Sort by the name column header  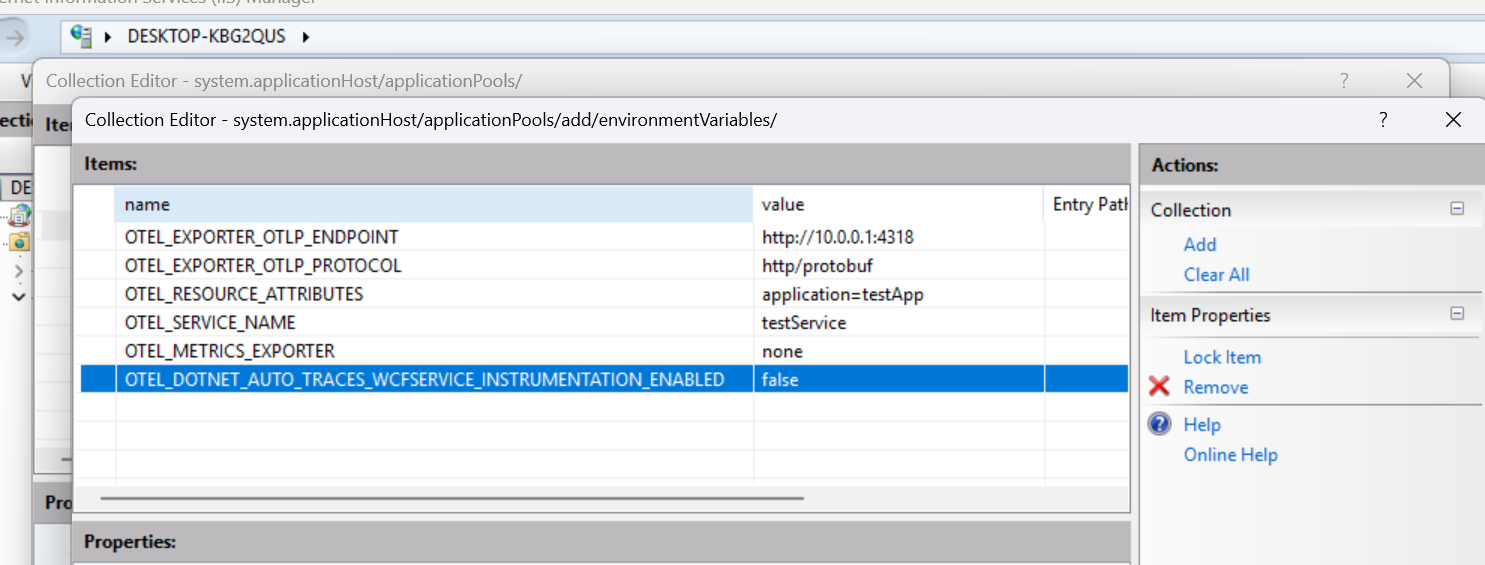433,204
